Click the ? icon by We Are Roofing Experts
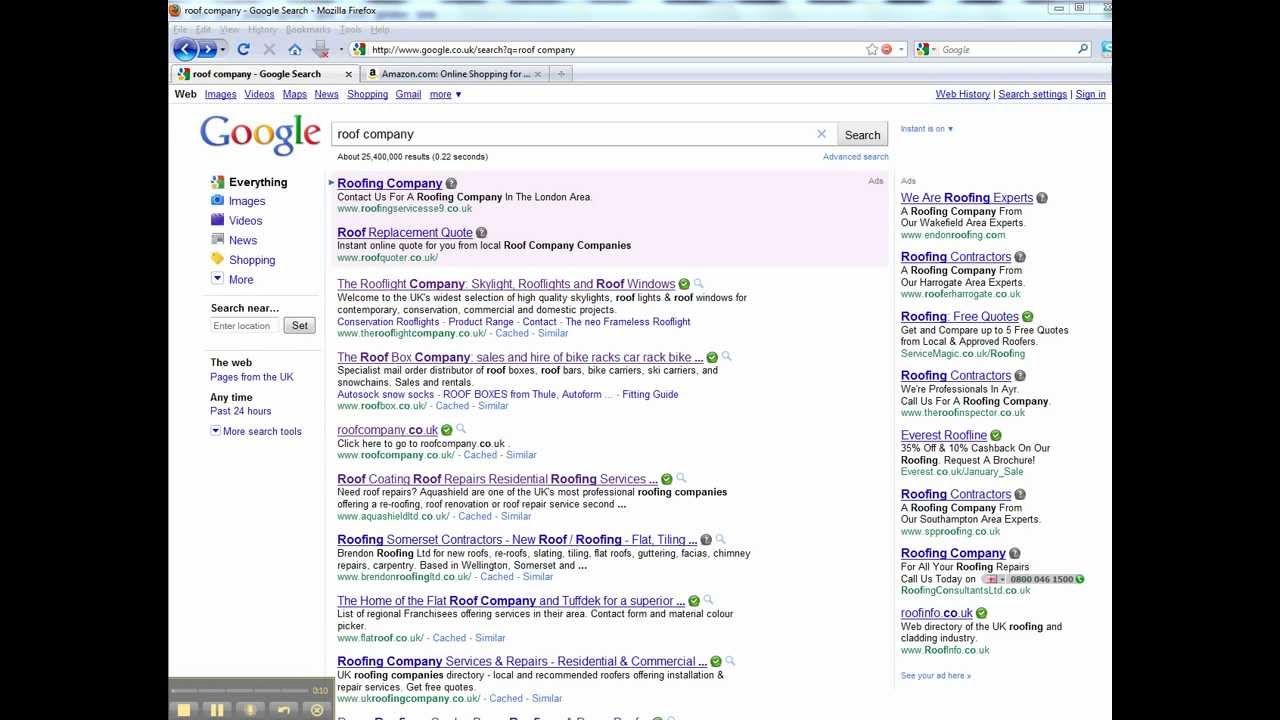Viewport: 1280px width, 720px height. [1041, 198]
